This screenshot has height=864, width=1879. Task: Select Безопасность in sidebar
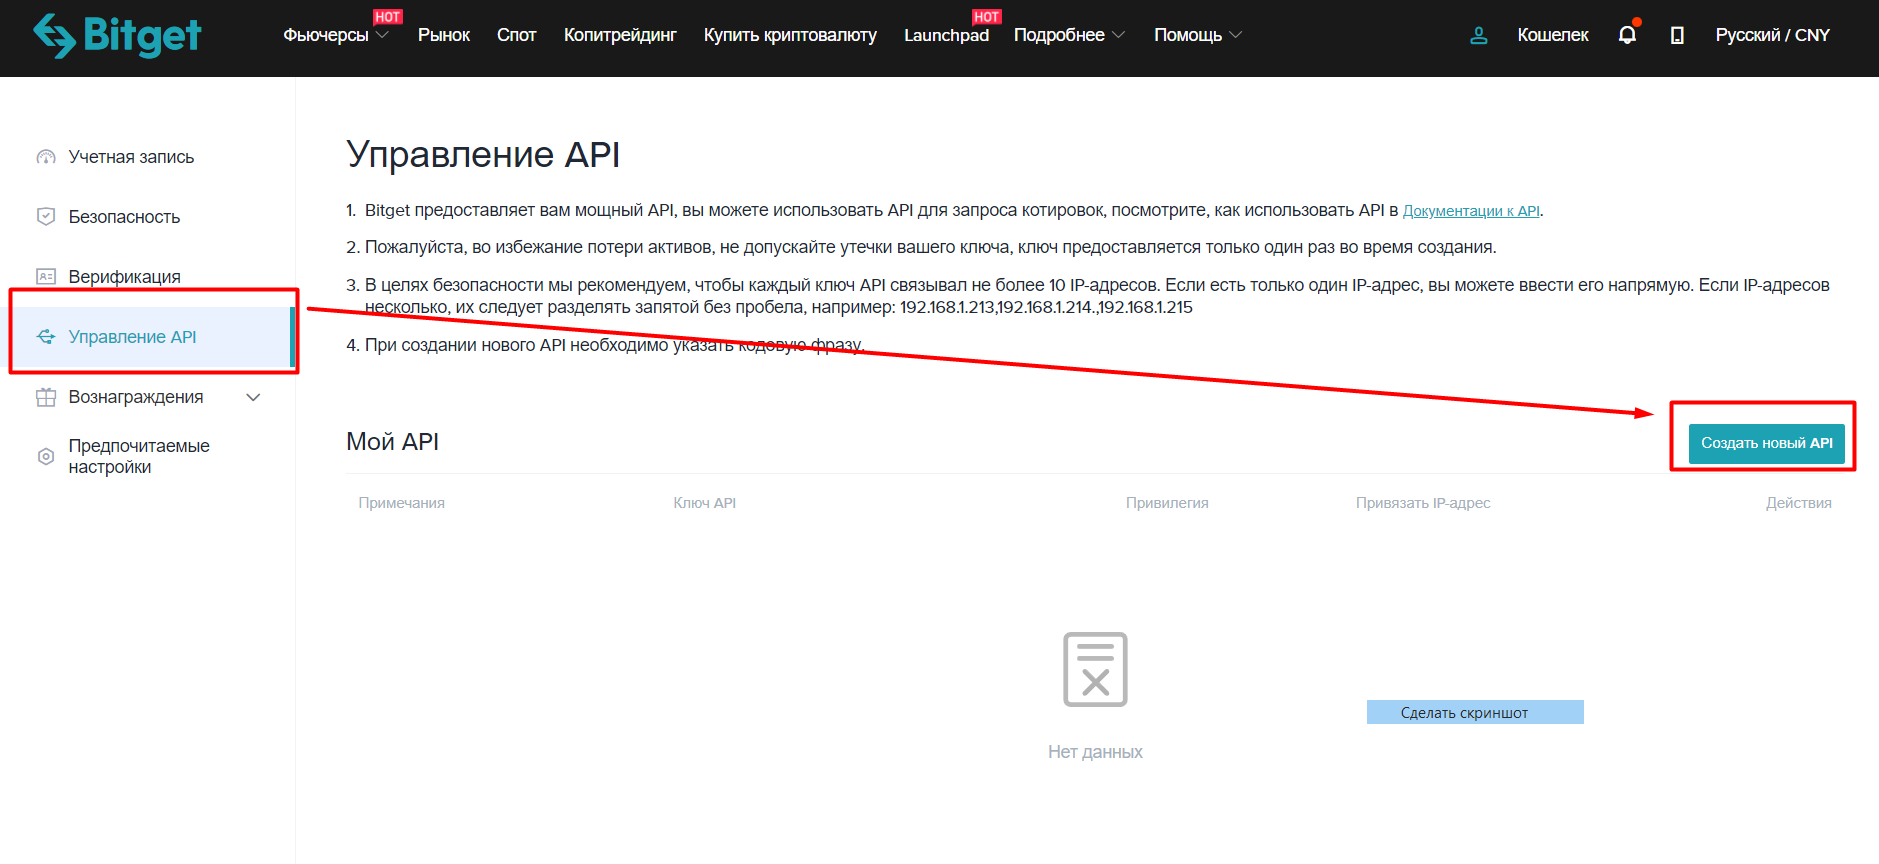[124, 217]
